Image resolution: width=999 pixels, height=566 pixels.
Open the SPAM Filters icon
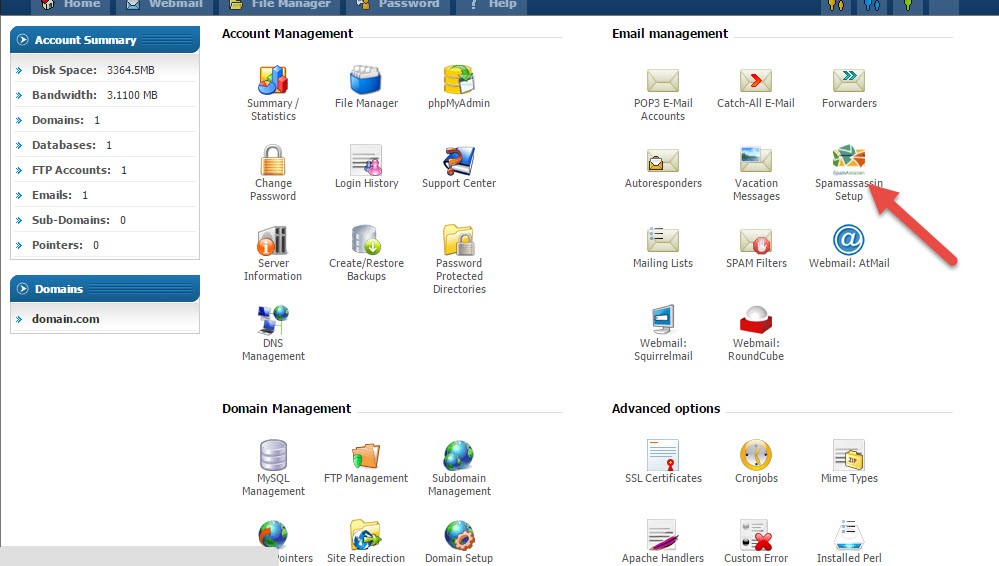click(755, 240)
